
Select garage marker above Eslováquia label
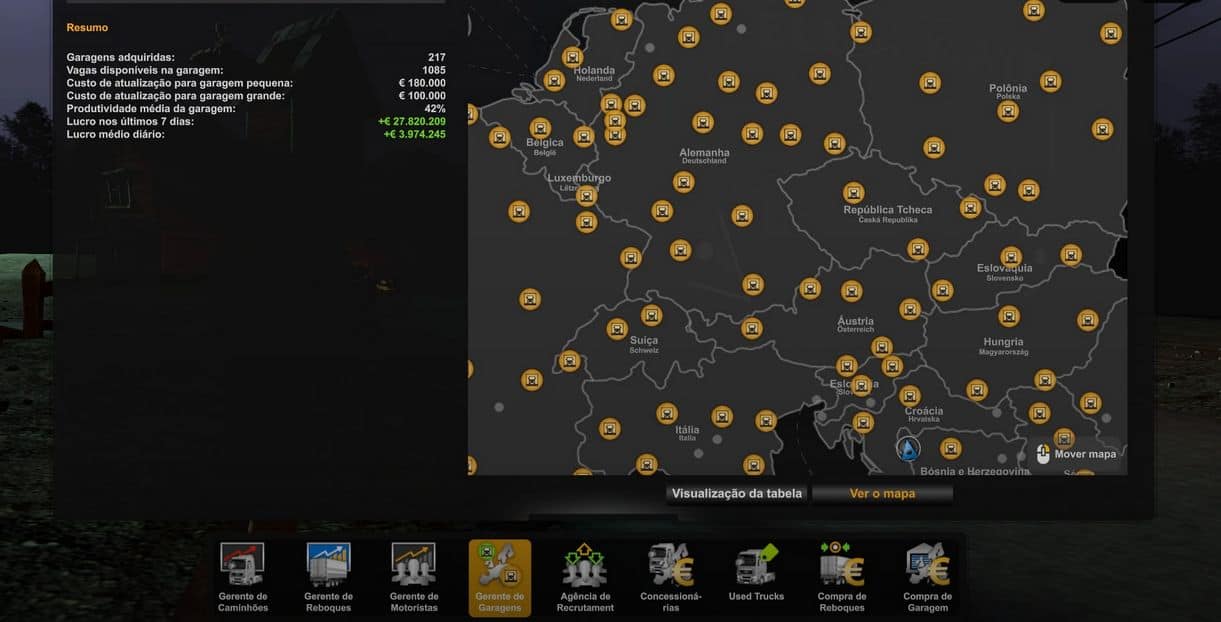[1011, 257]
